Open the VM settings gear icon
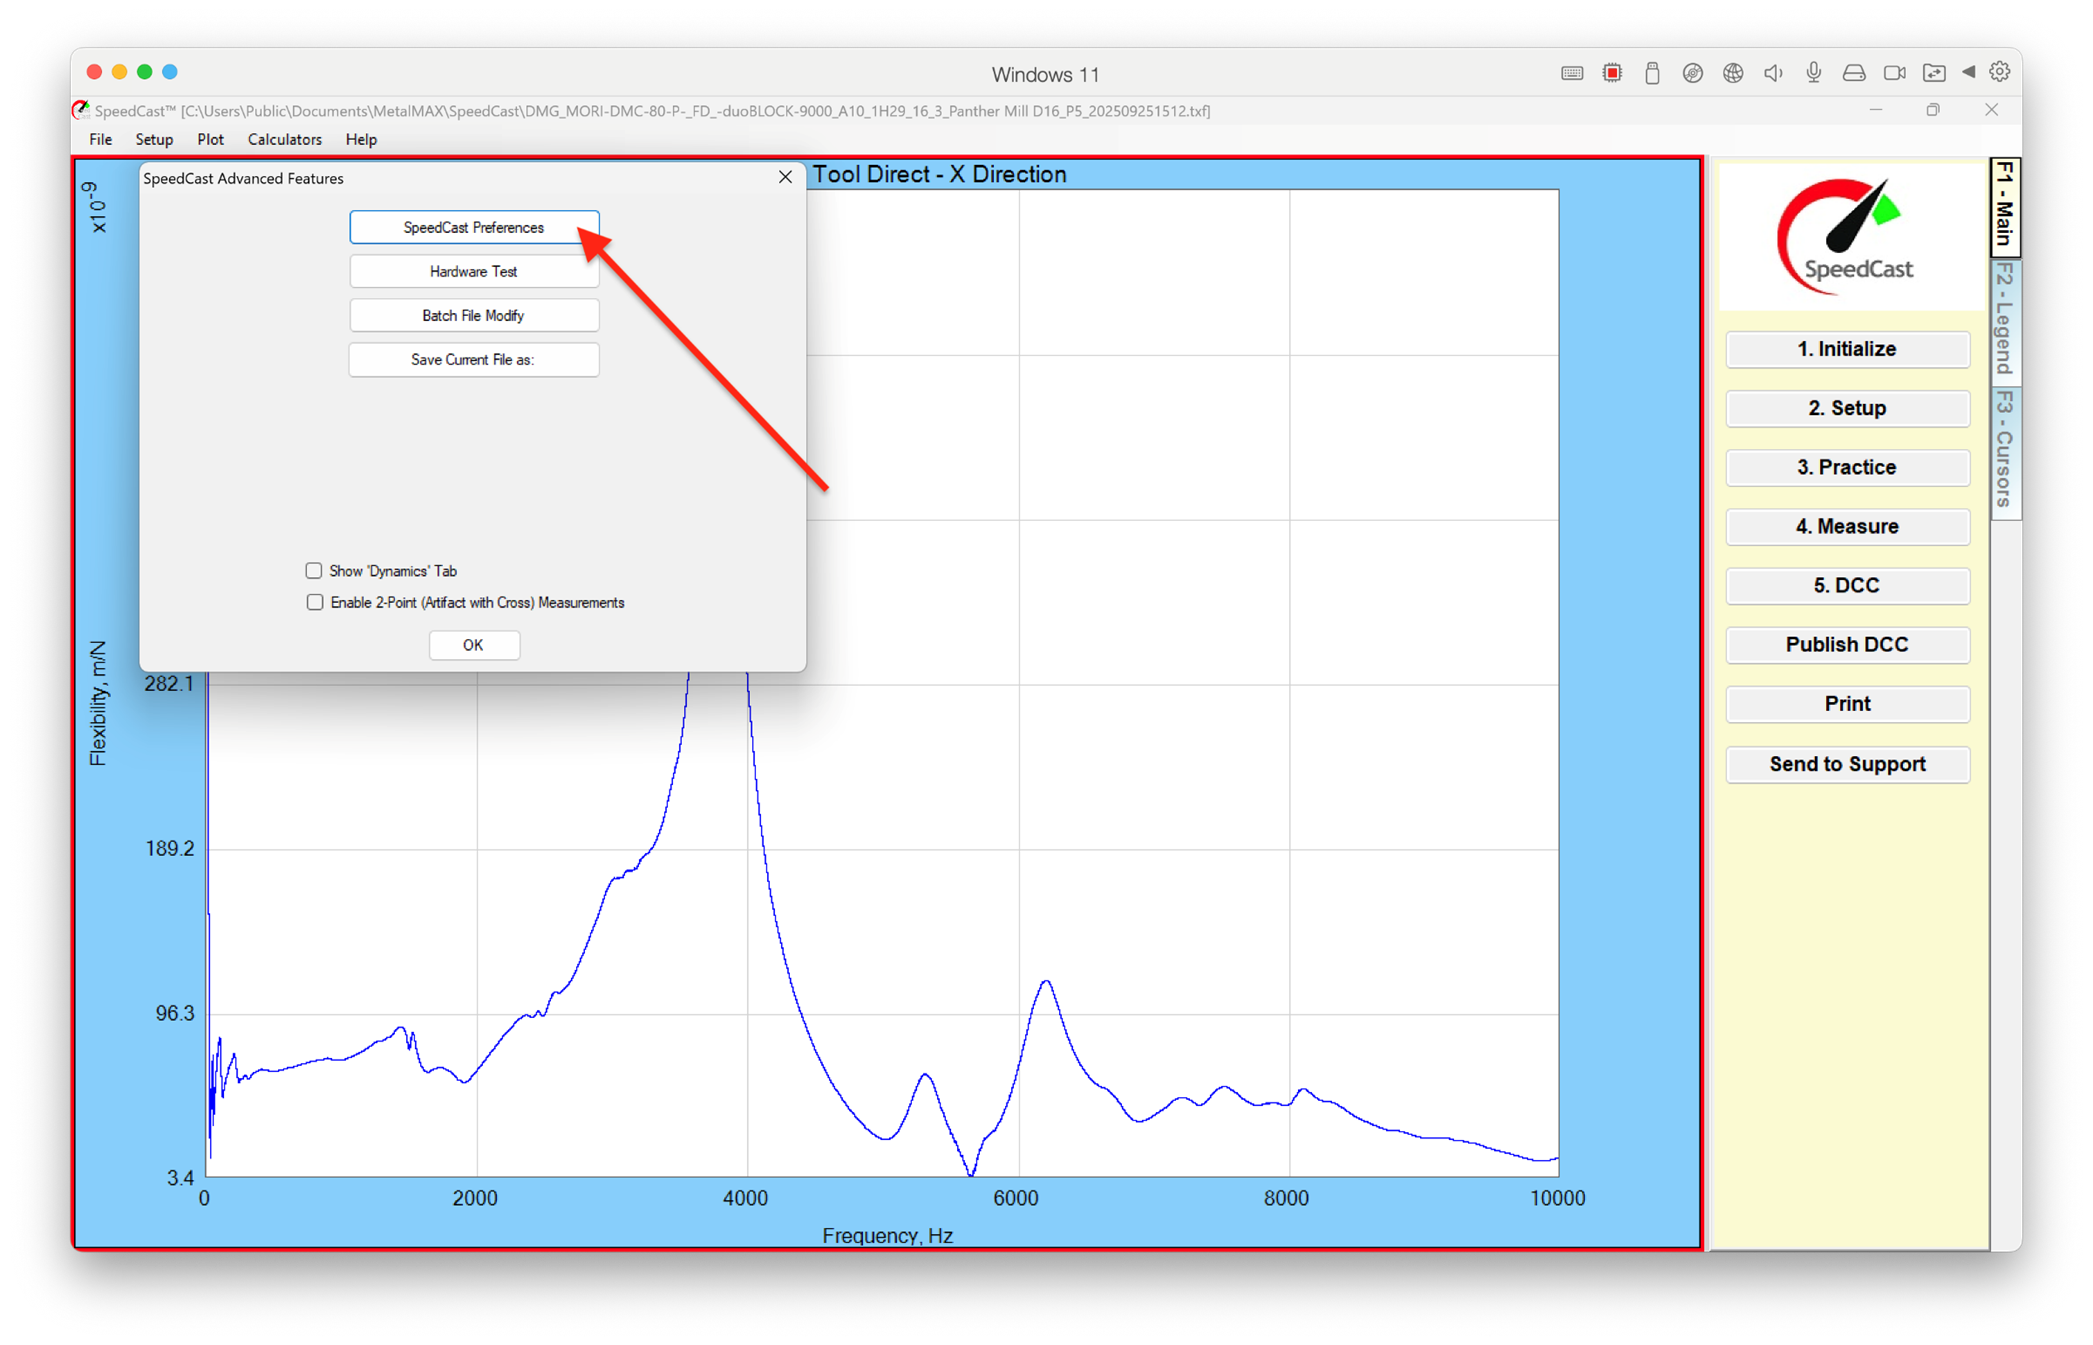2093x1345 pixels. pyautogui.click(x=1999, y=72)
